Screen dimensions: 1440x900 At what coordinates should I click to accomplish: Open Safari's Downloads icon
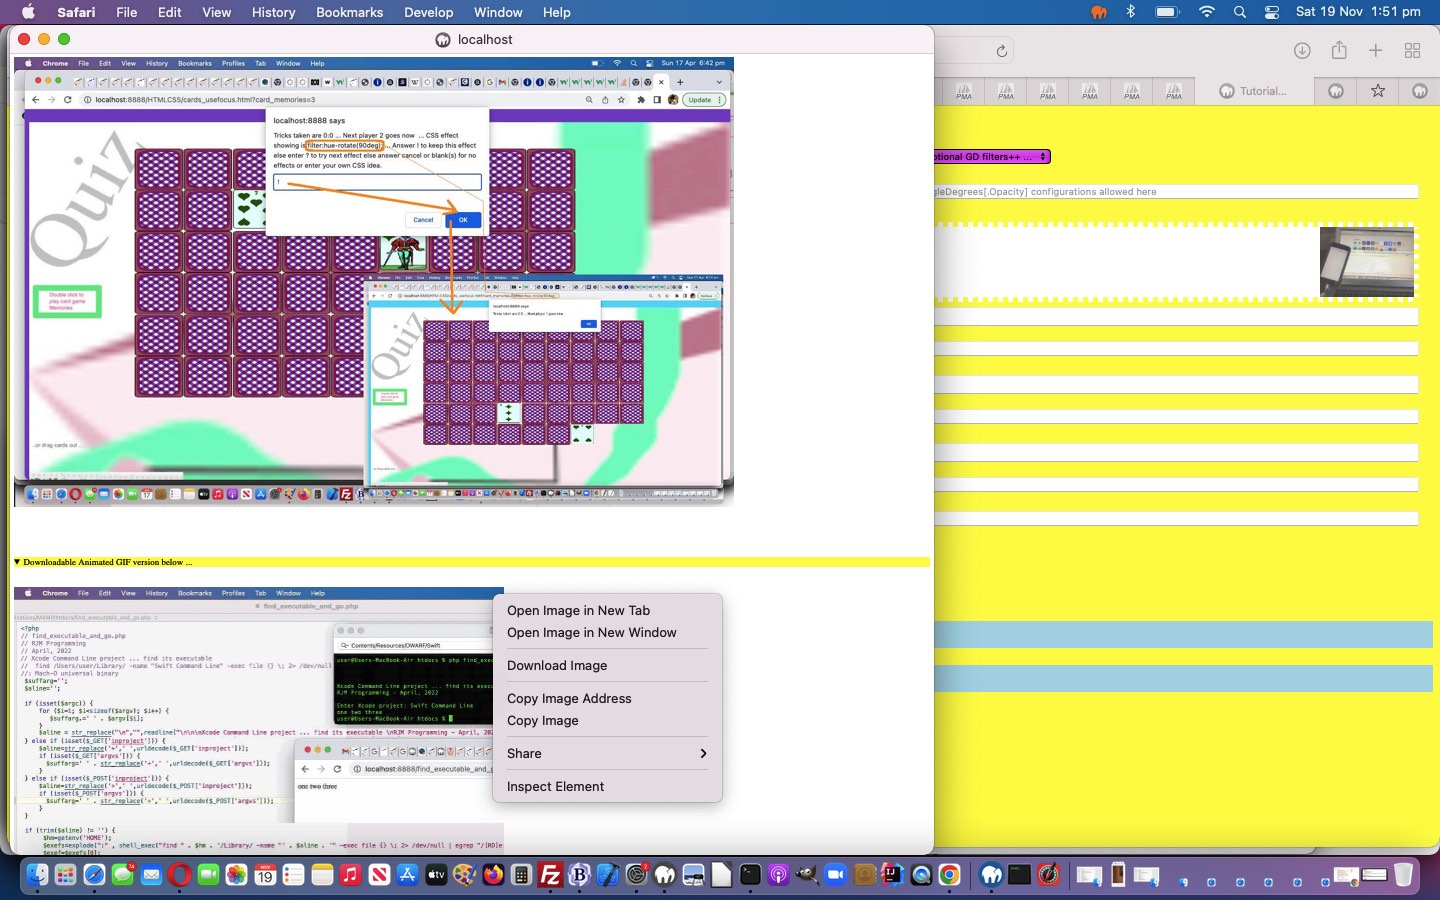pyautogui.click(x=1302, y=51)
